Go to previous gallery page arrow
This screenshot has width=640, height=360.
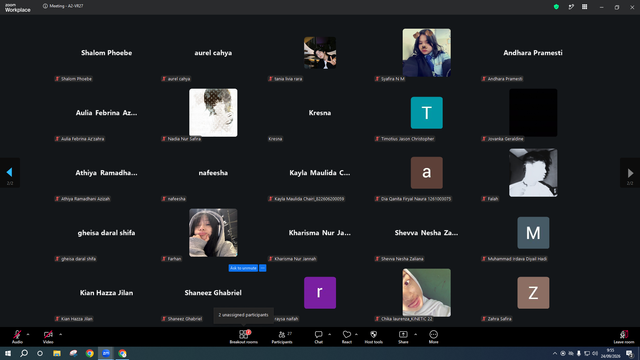point(9,173)
